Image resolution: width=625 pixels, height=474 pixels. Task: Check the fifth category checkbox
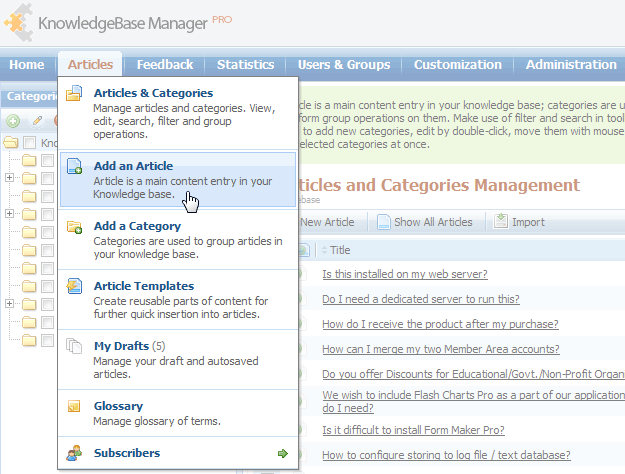pos(47,232)
